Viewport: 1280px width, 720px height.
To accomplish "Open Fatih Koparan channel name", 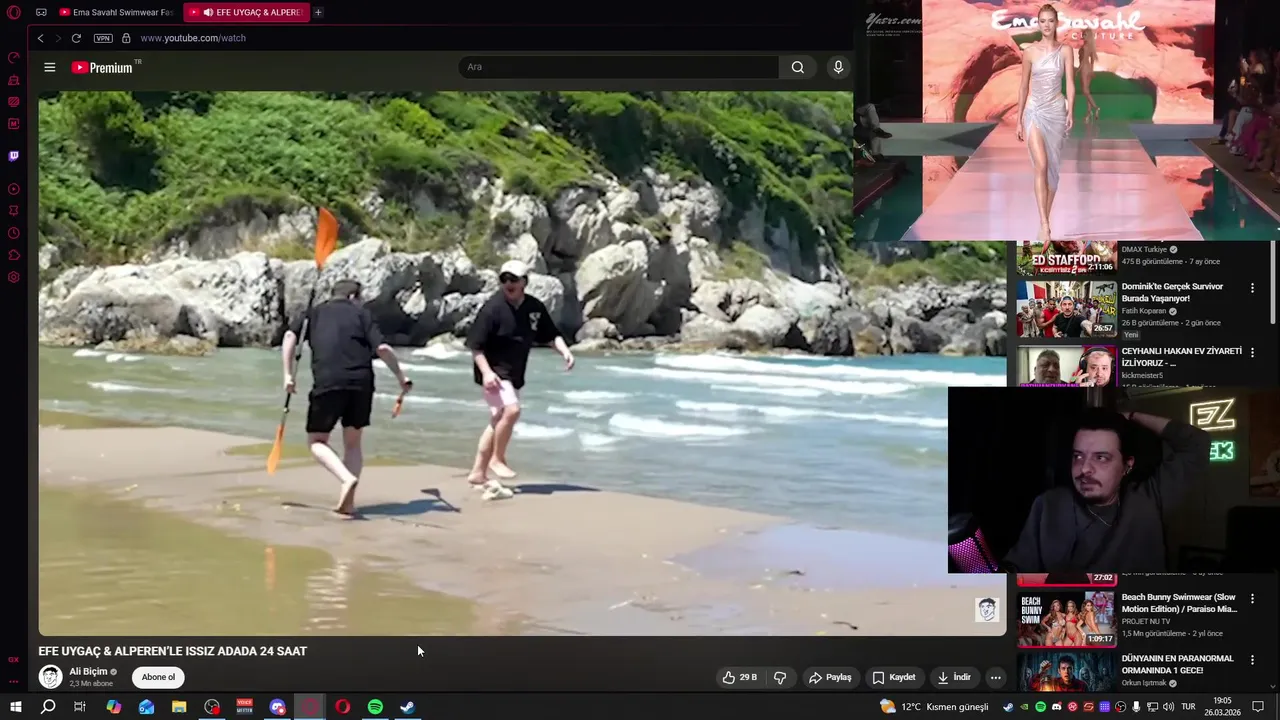I will coord(1144,311).
